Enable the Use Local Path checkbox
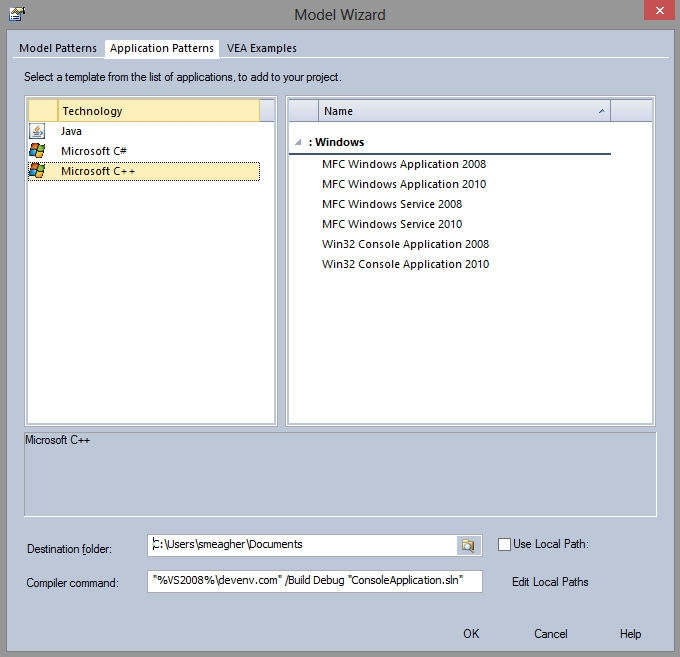This screenshot has width=680, height=657. pyautogui.click(x=504, y=544)
